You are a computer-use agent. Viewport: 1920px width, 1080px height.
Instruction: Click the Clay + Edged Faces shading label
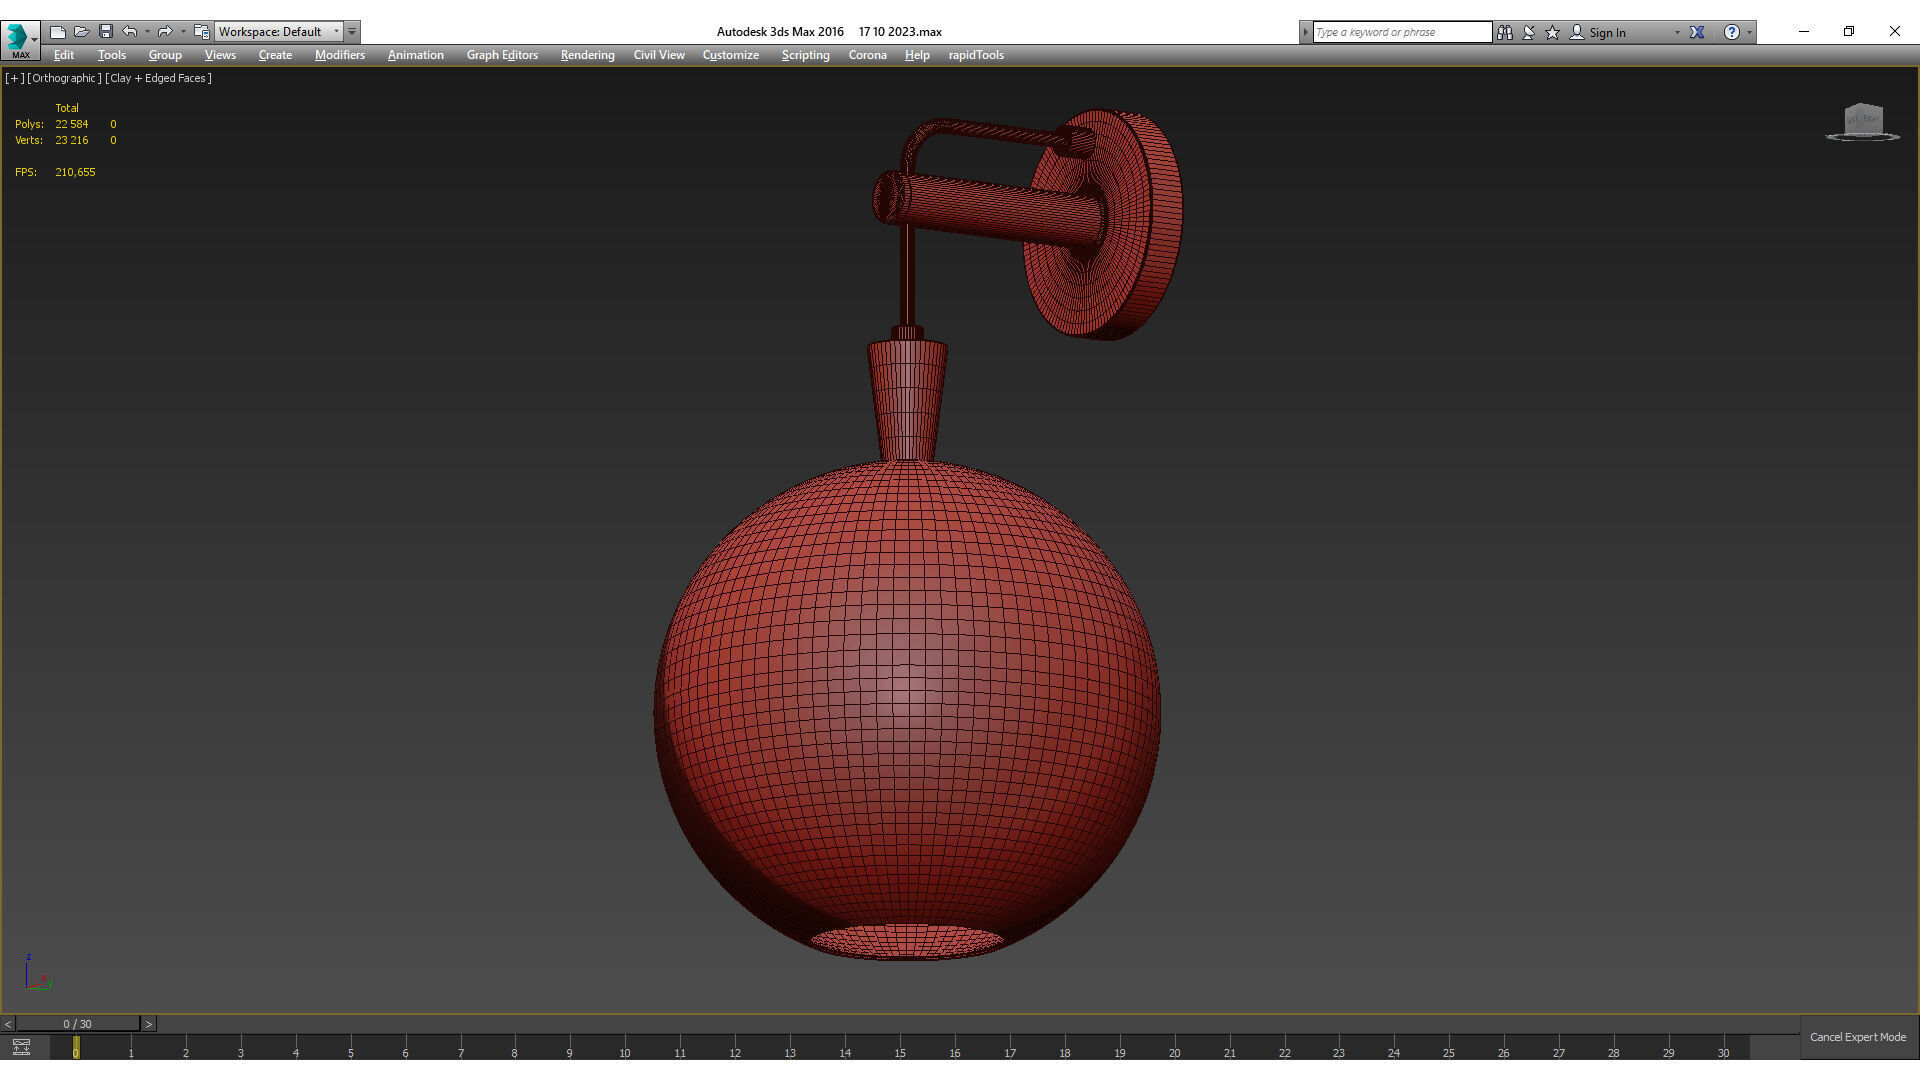pyautogui.click(x=158, y=78)
